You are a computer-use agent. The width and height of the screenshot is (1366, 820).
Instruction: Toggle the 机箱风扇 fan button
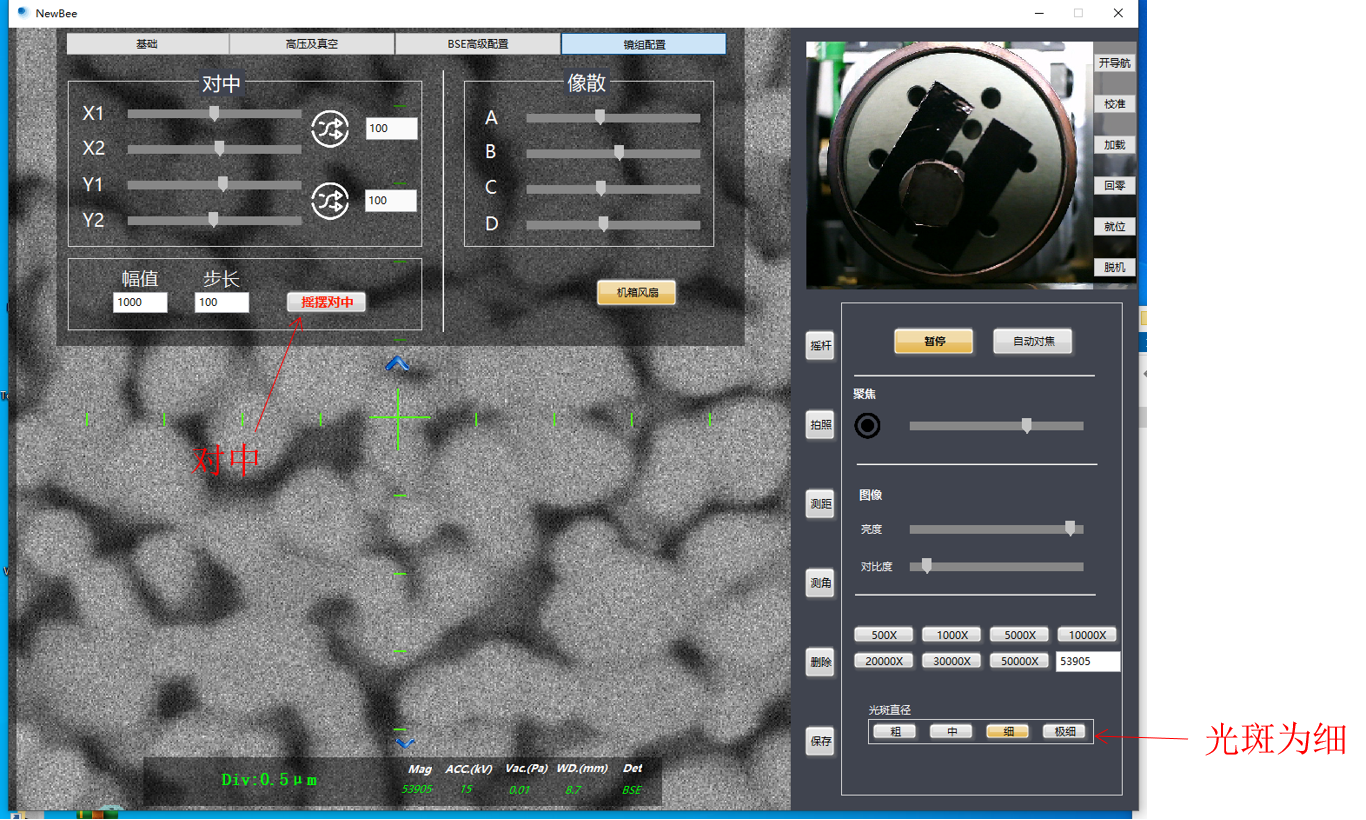[x=636, y=293]
